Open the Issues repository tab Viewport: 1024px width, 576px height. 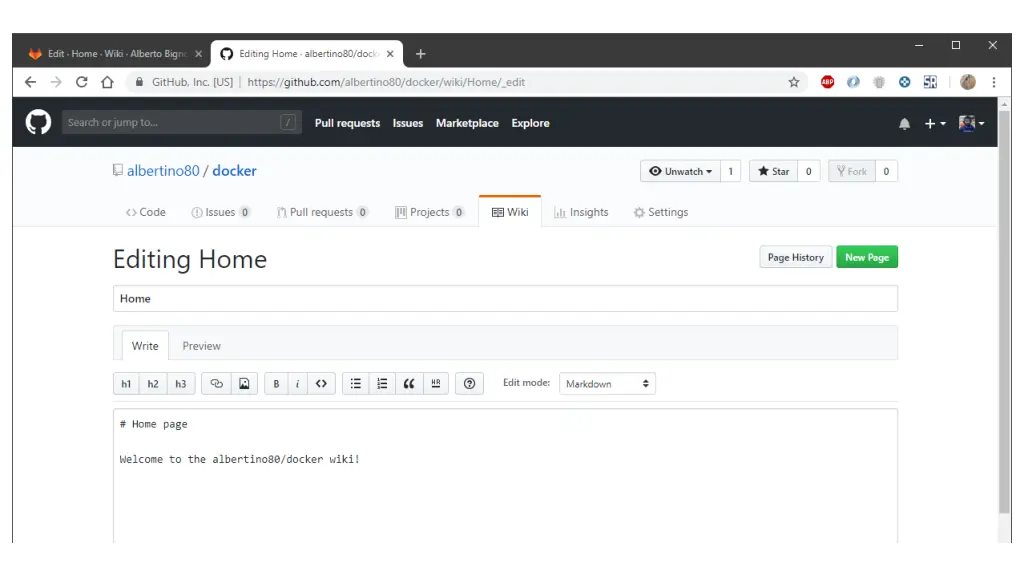(x=220, y=212)
